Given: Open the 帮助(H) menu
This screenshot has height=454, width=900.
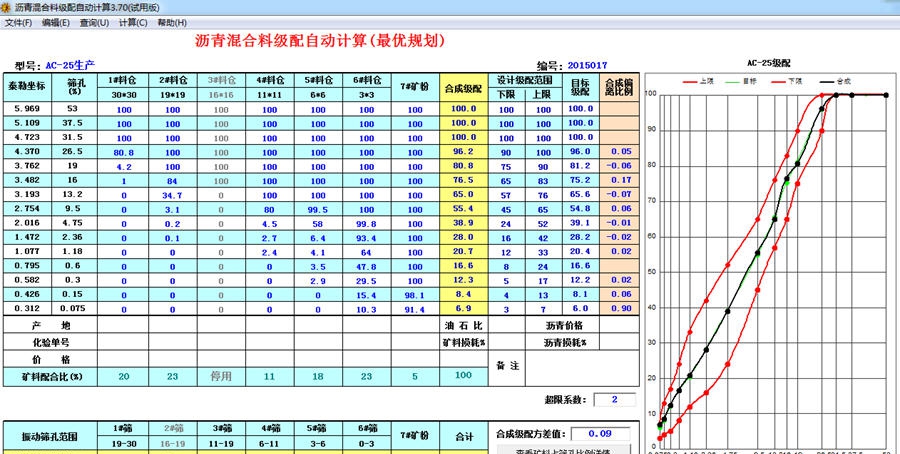Looking at the screenshot, I should click(172, 23).
